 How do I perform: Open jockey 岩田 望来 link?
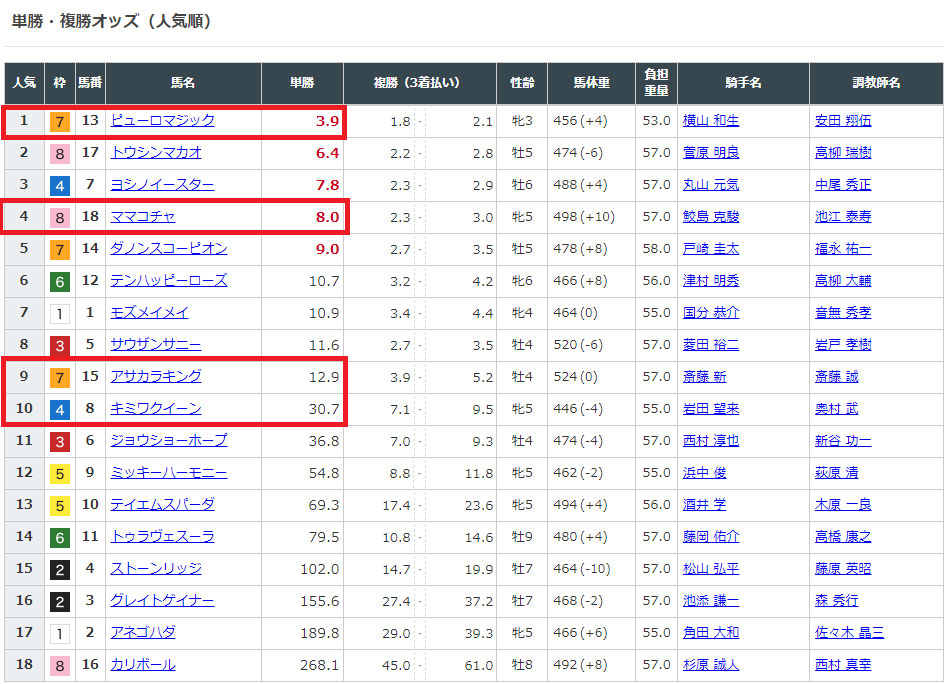(711, 409)
